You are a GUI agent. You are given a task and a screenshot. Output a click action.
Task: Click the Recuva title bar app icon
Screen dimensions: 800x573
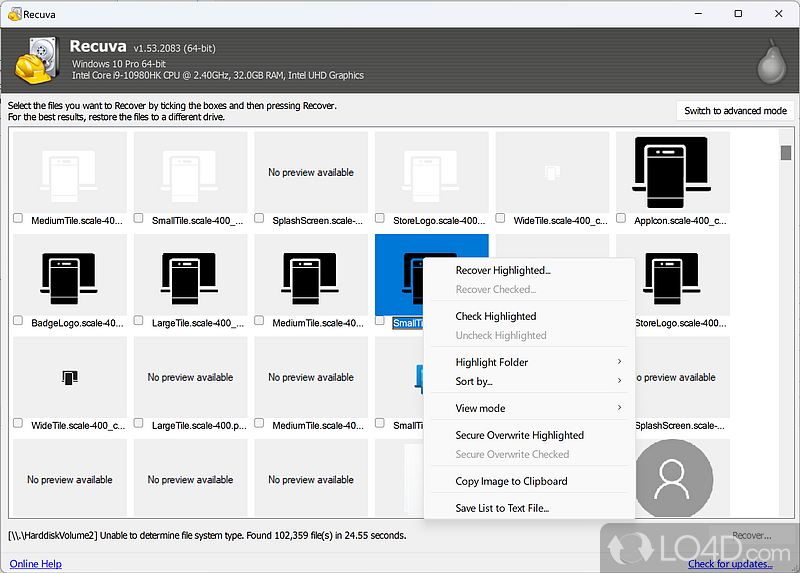point(15,14)
